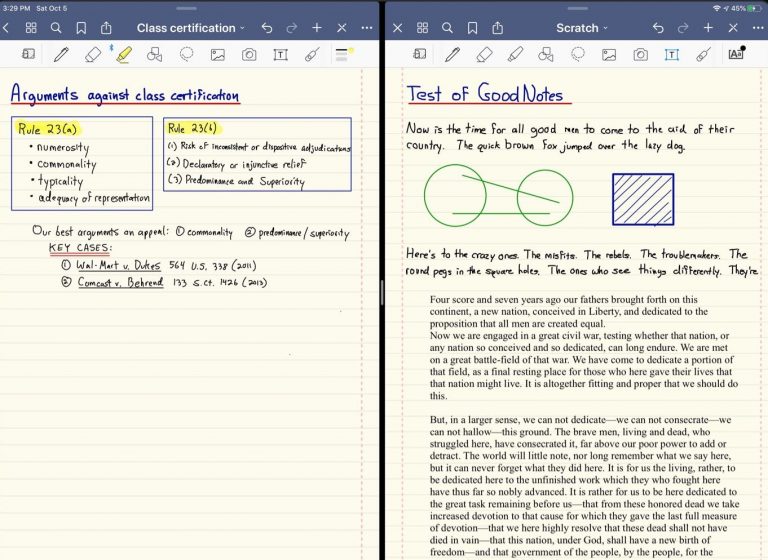
Task: Tap the left green circle drawing
Action: 455,195
